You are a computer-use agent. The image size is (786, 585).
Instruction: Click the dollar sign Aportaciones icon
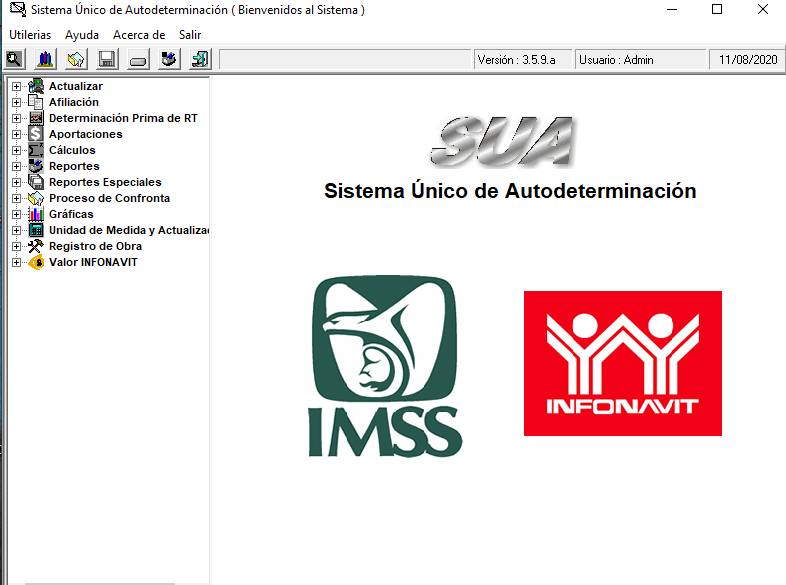(36, 134)
